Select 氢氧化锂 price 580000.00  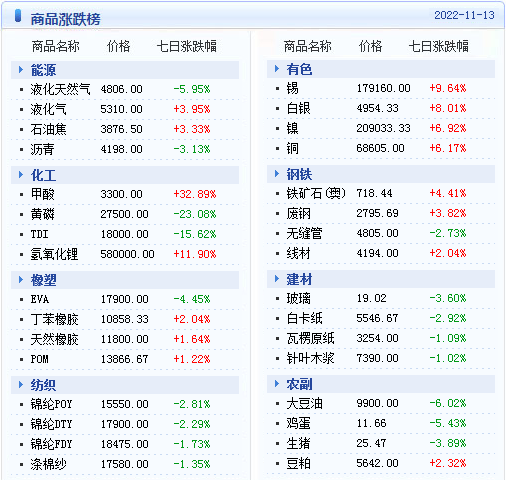(x=127, y=254)
